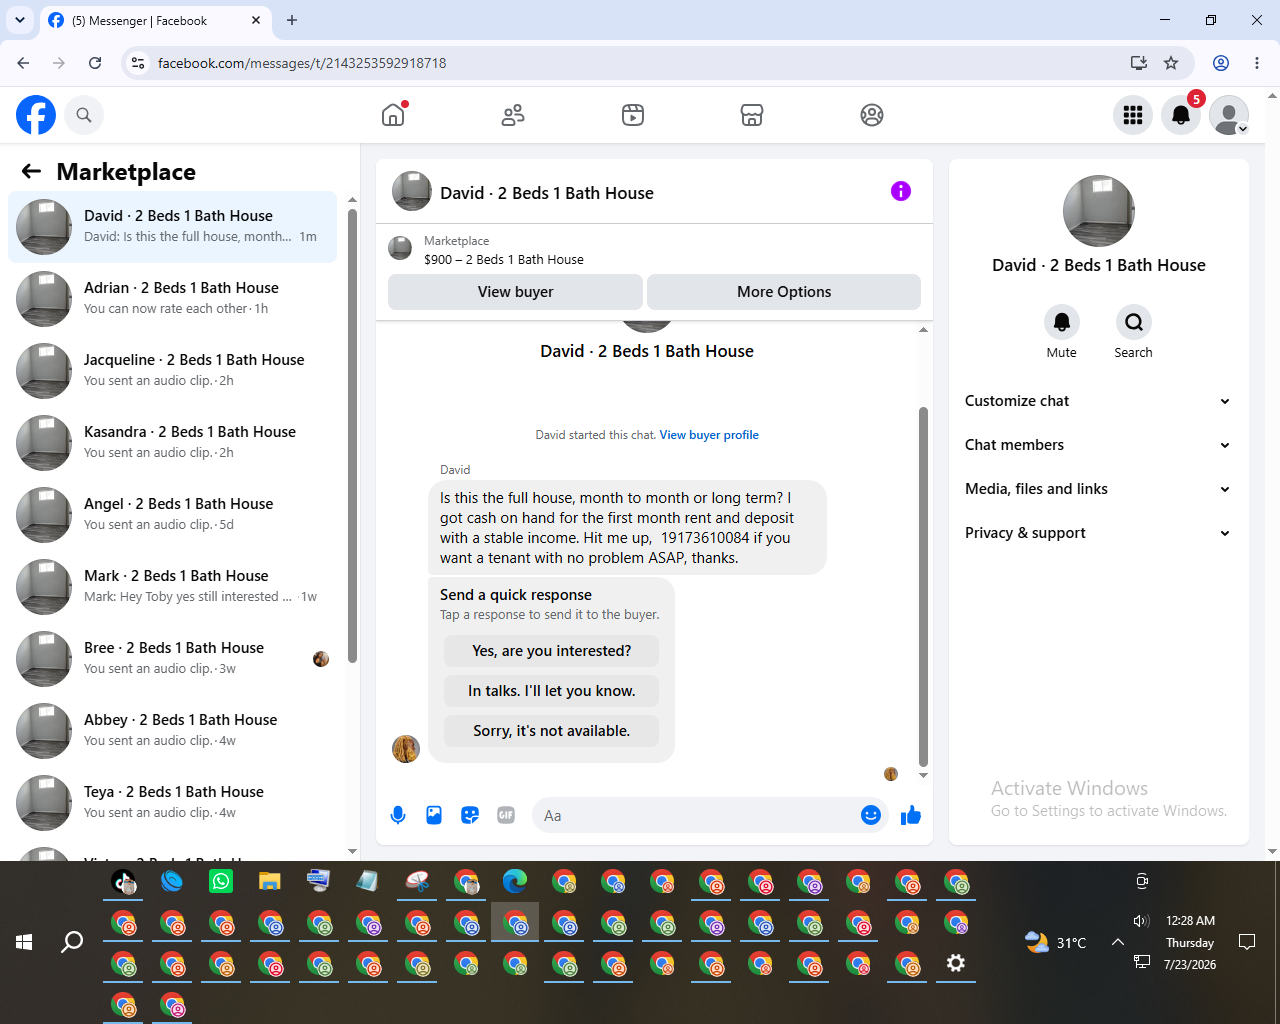The image size is (1280, 1024).
Task: Open the Chrome profile icon
Action: click(x=1221, y=63)
